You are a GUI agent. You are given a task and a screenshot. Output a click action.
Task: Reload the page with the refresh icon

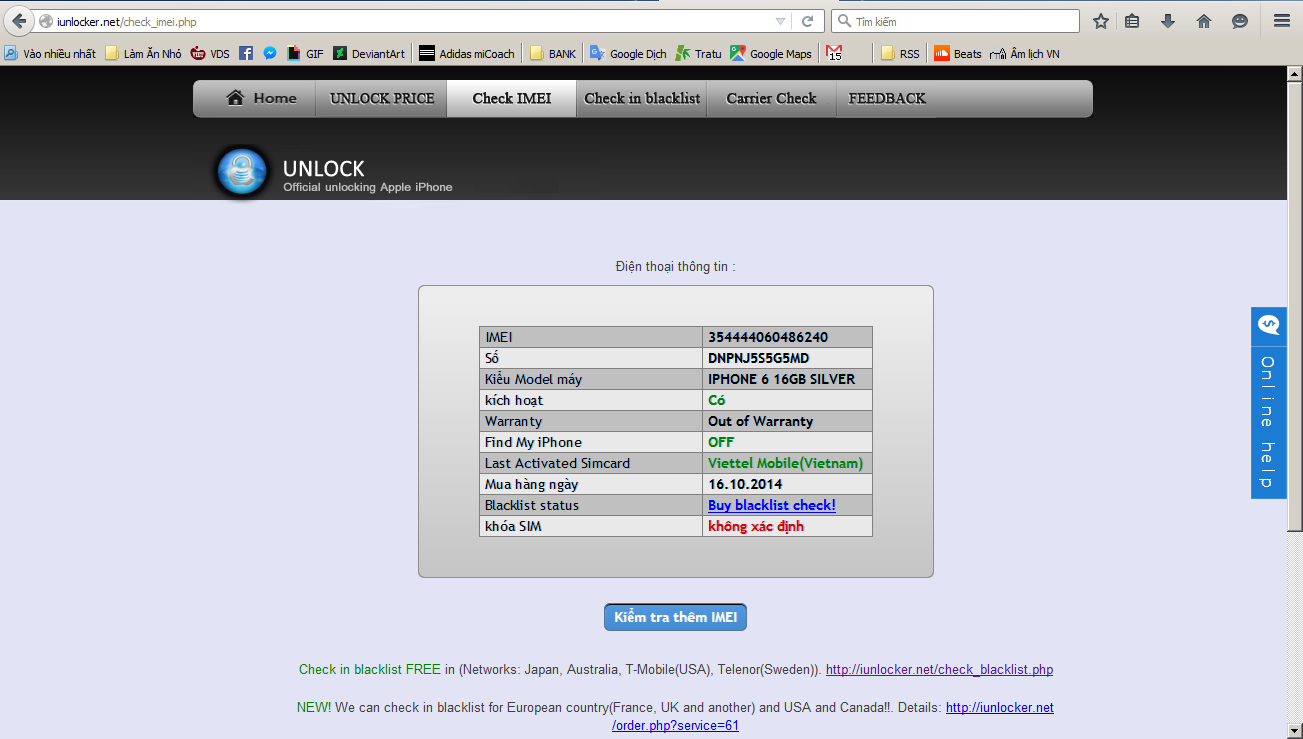[807, 21]
